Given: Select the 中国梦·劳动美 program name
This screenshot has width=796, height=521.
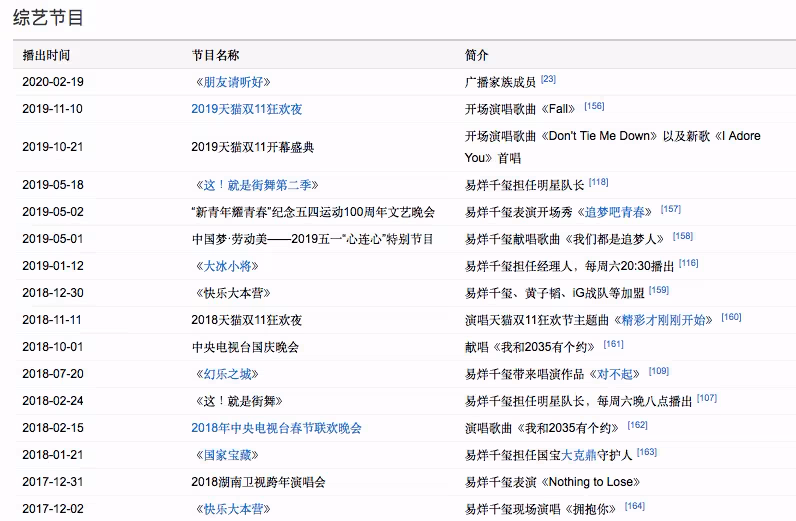Looking at the screenshot, I should tap(313, 239).
